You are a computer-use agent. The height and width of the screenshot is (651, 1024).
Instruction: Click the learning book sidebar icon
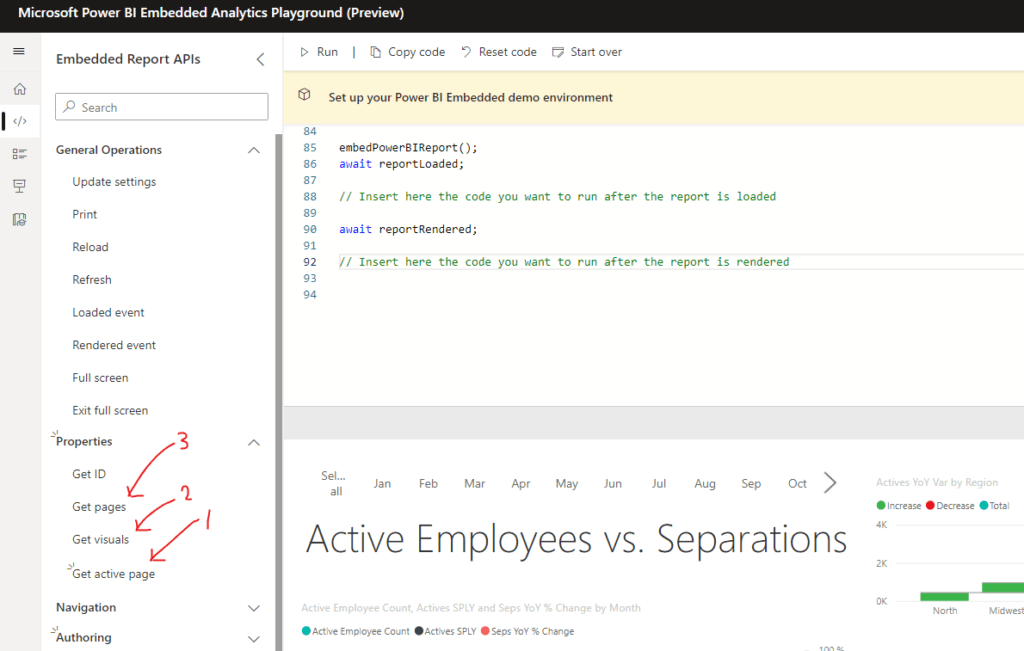click(x=19, y=219)
